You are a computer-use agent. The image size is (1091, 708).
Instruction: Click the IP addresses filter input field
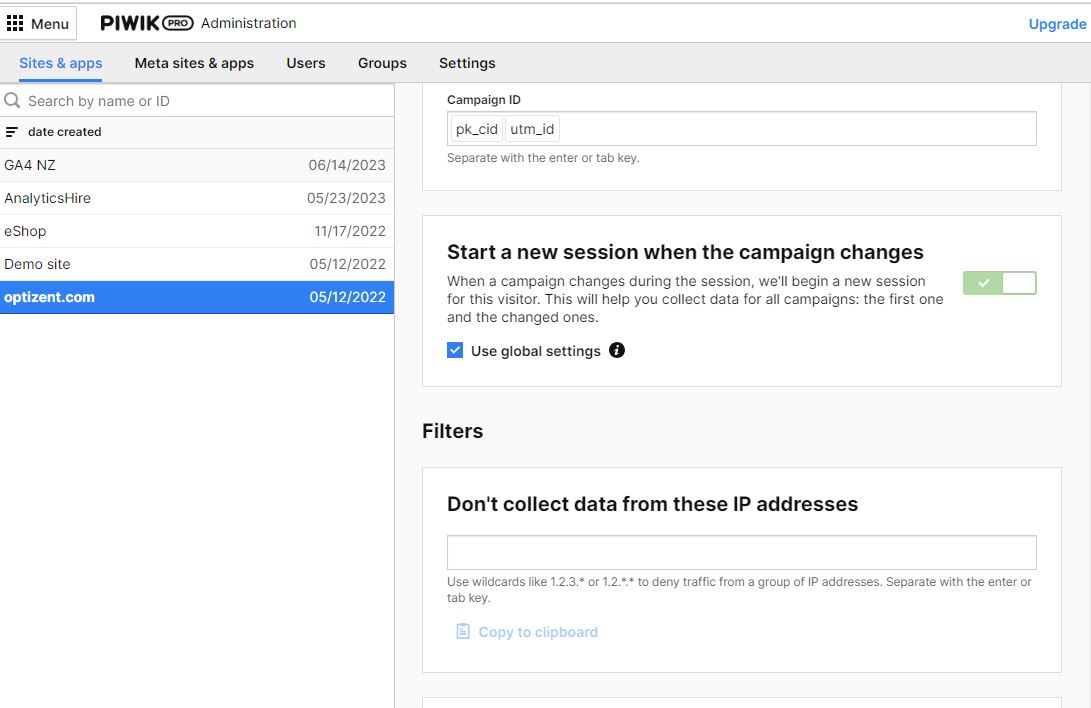pyautogui.click(x=741, y=551)
